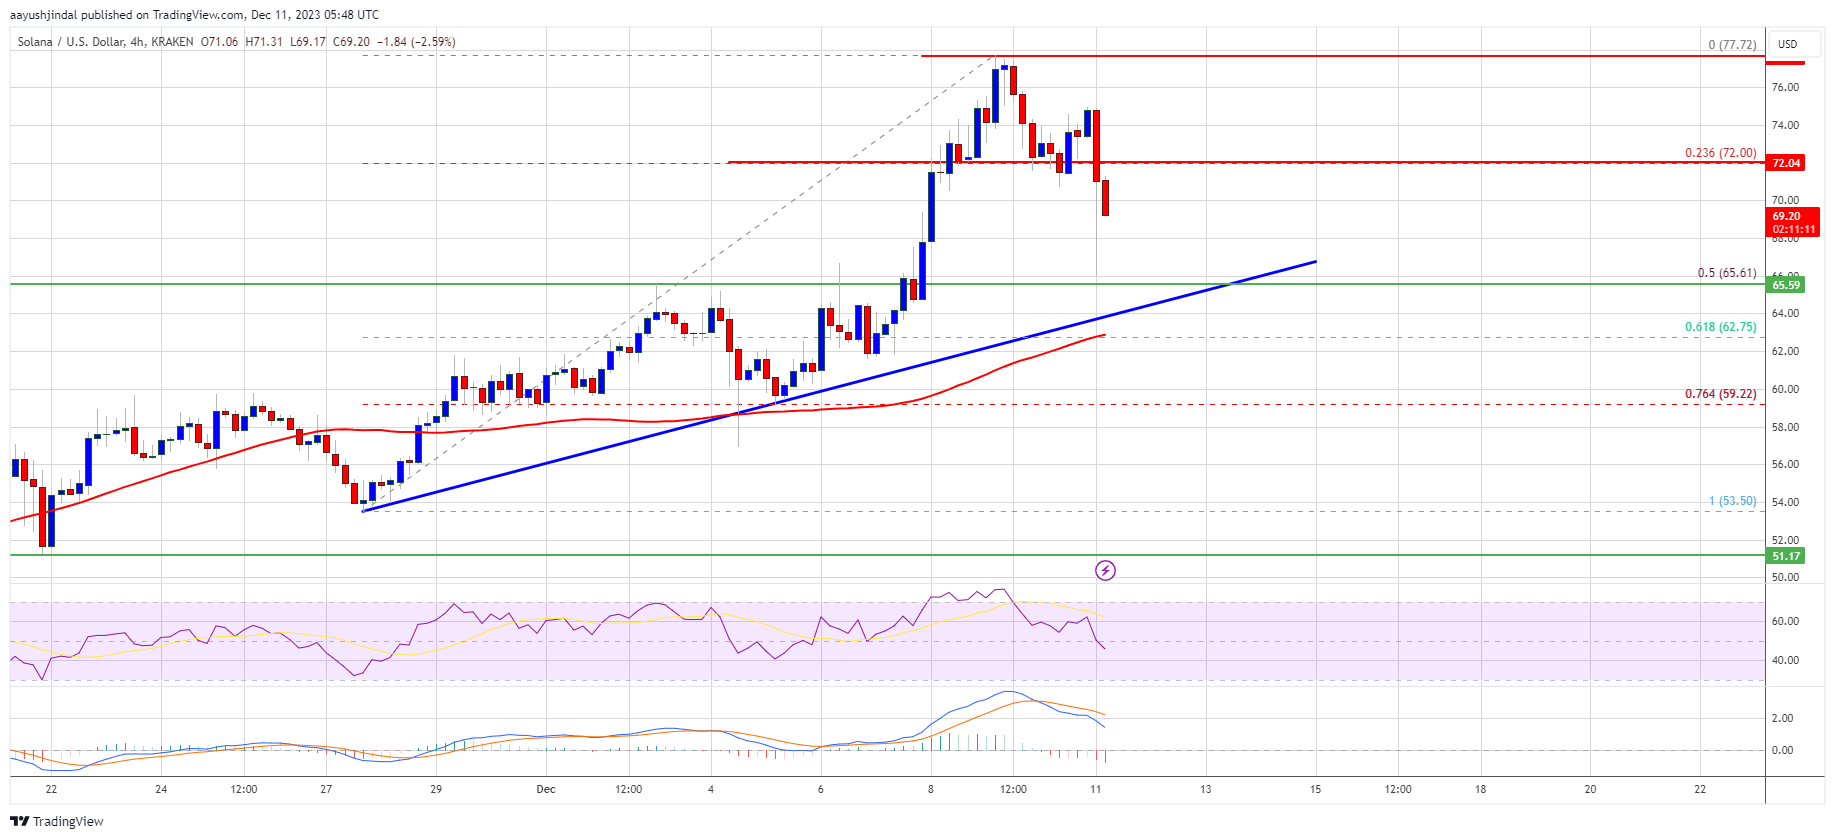Select the 1 (53.50) Fibonacci label
The image size is (1835, 839).
point(1732,501)
